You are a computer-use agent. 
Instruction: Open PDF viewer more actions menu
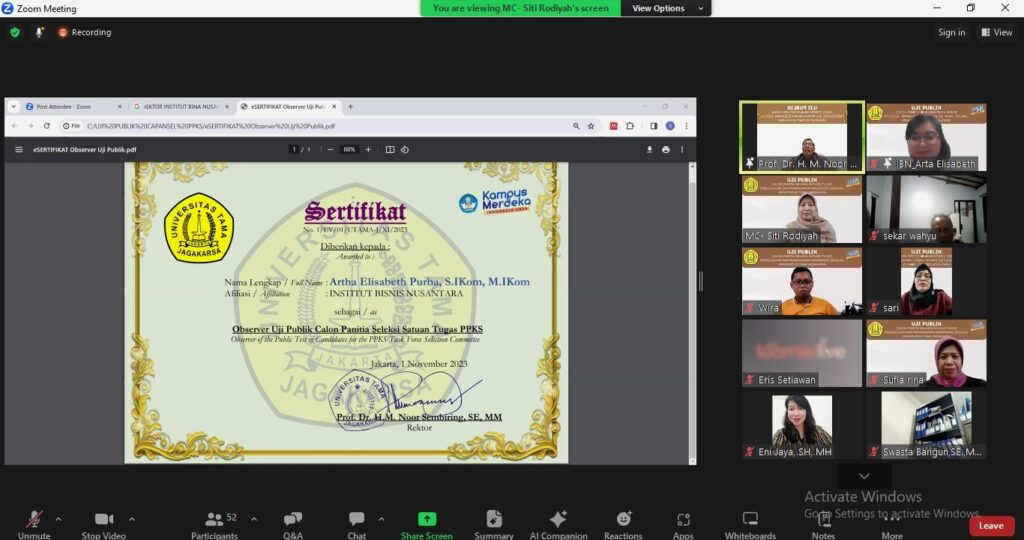pyautogui.click(x=682, y=150)
